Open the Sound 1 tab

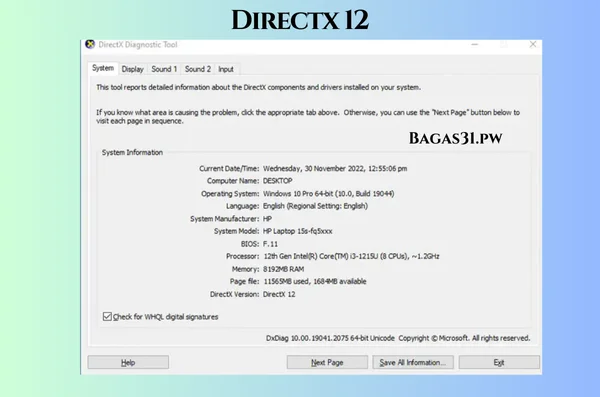point(164,69)
